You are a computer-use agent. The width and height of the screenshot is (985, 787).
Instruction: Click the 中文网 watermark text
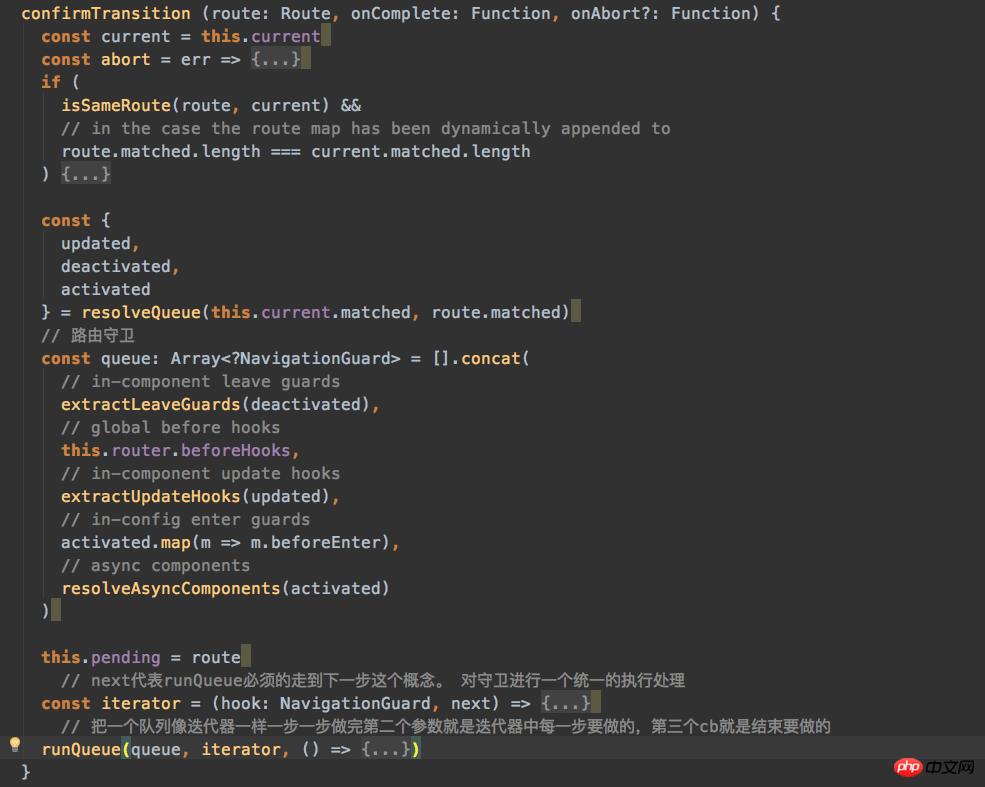tap(949, 767)
